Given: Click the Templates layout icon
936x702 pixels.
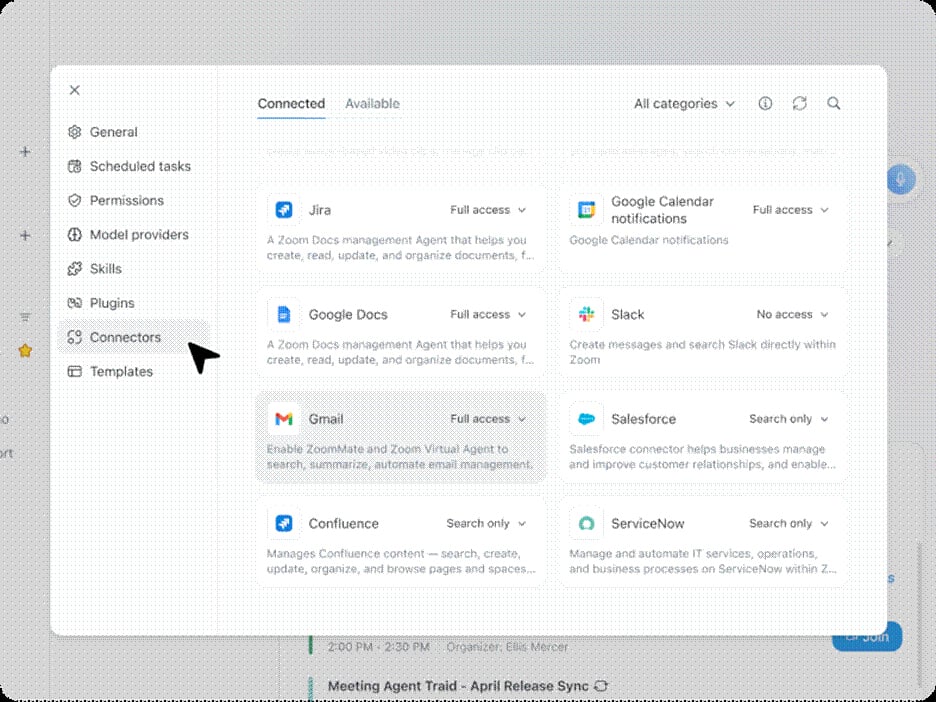Looking at the screenshot, I should [75, 372].
